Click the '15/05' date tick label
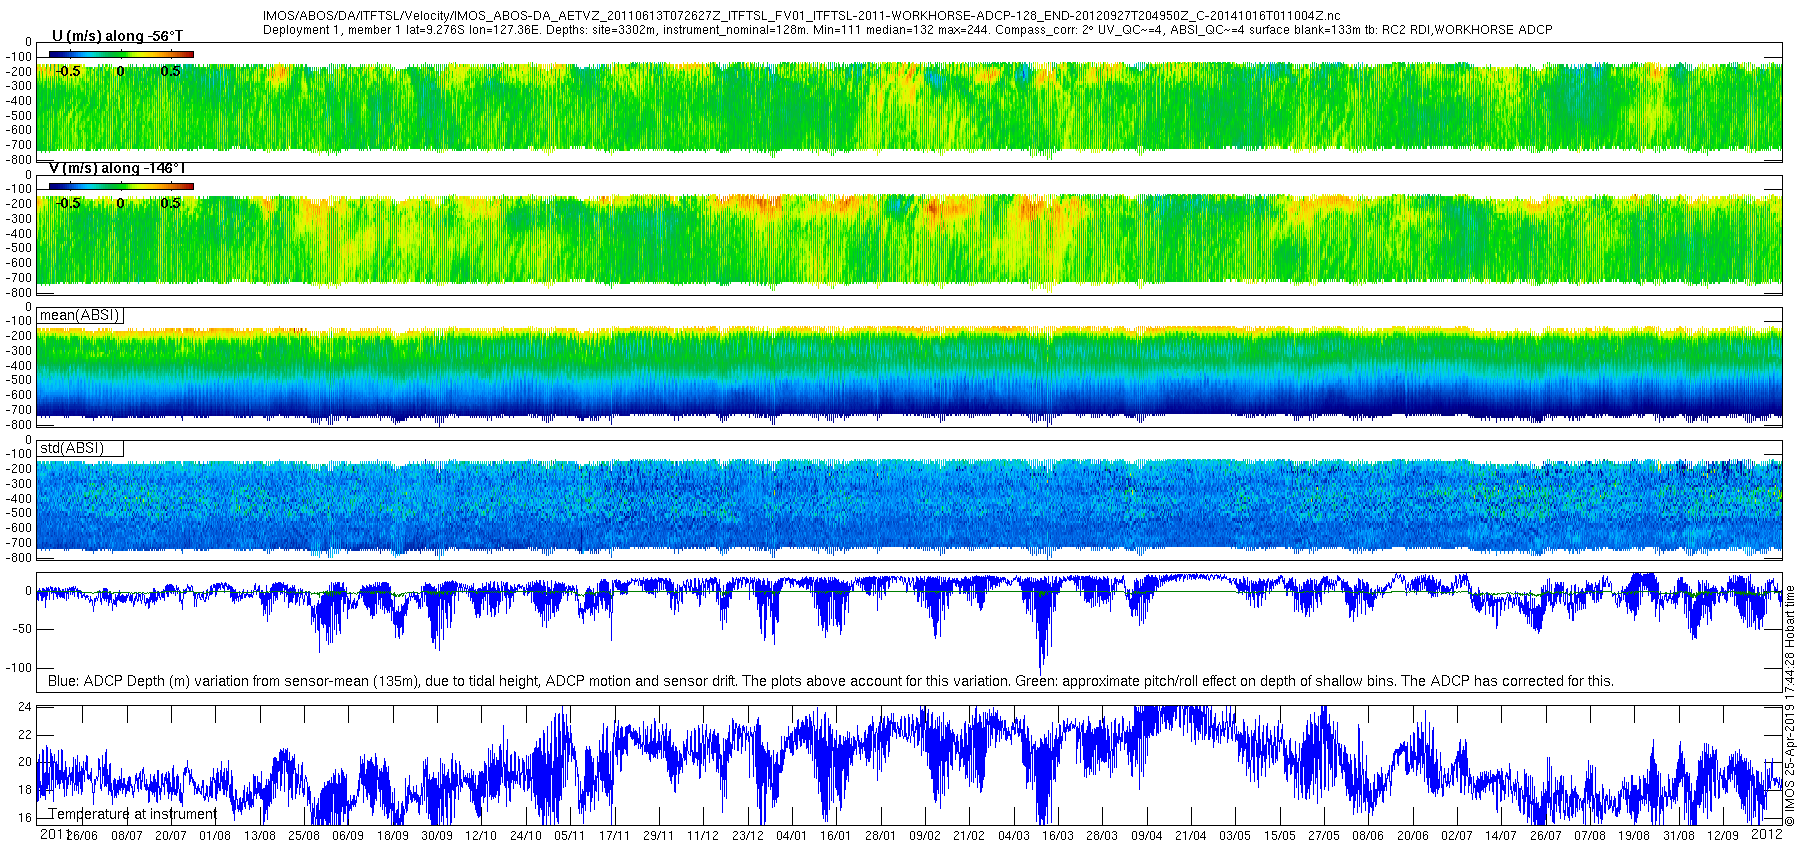Viewport: 1800px width, 850px height. coord(1279,836)
